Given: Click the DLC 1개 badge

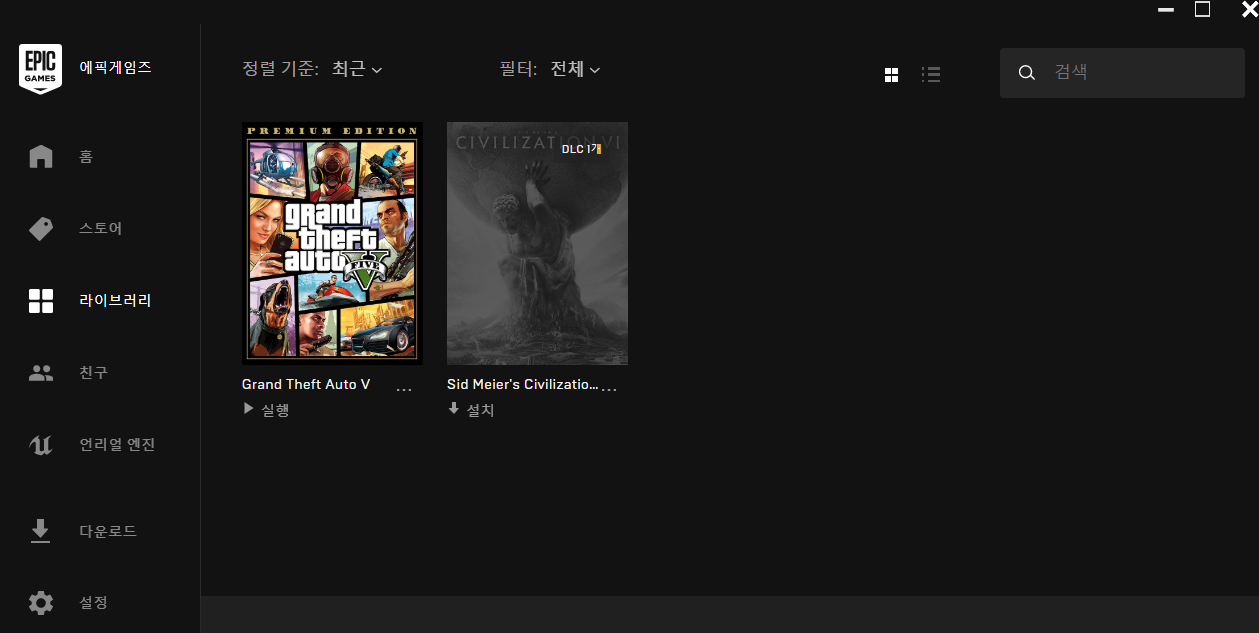Looking at the screenshot, I should click(x=581, y=149).
